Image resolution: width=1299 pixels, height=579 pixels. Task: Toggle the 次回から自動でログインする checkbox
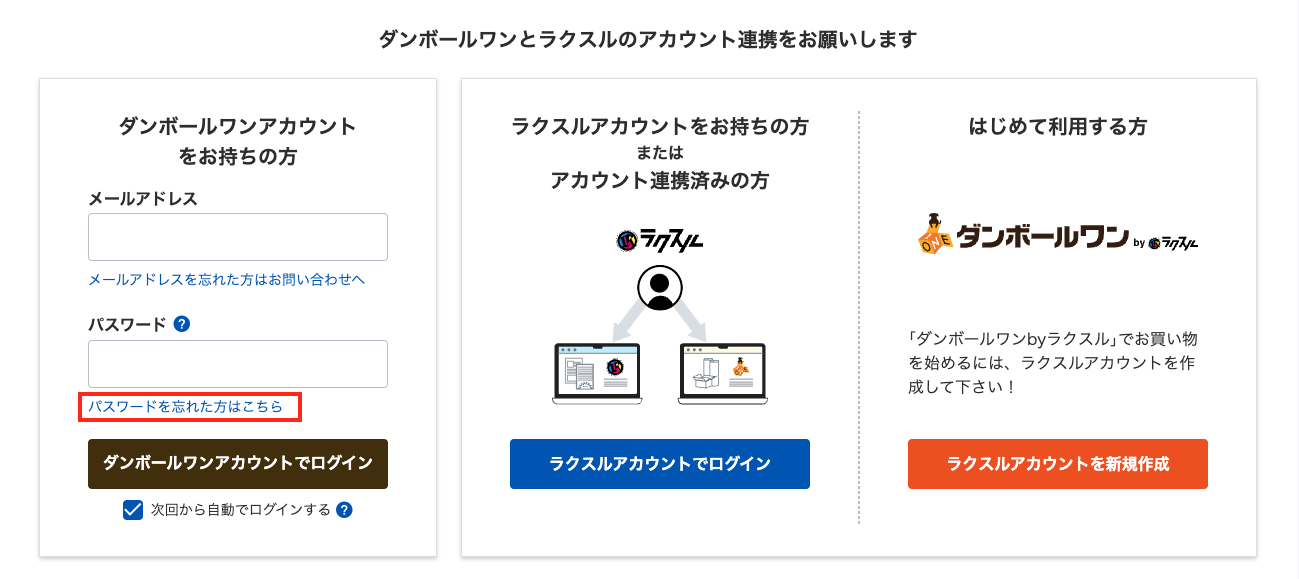coord(133,510)
